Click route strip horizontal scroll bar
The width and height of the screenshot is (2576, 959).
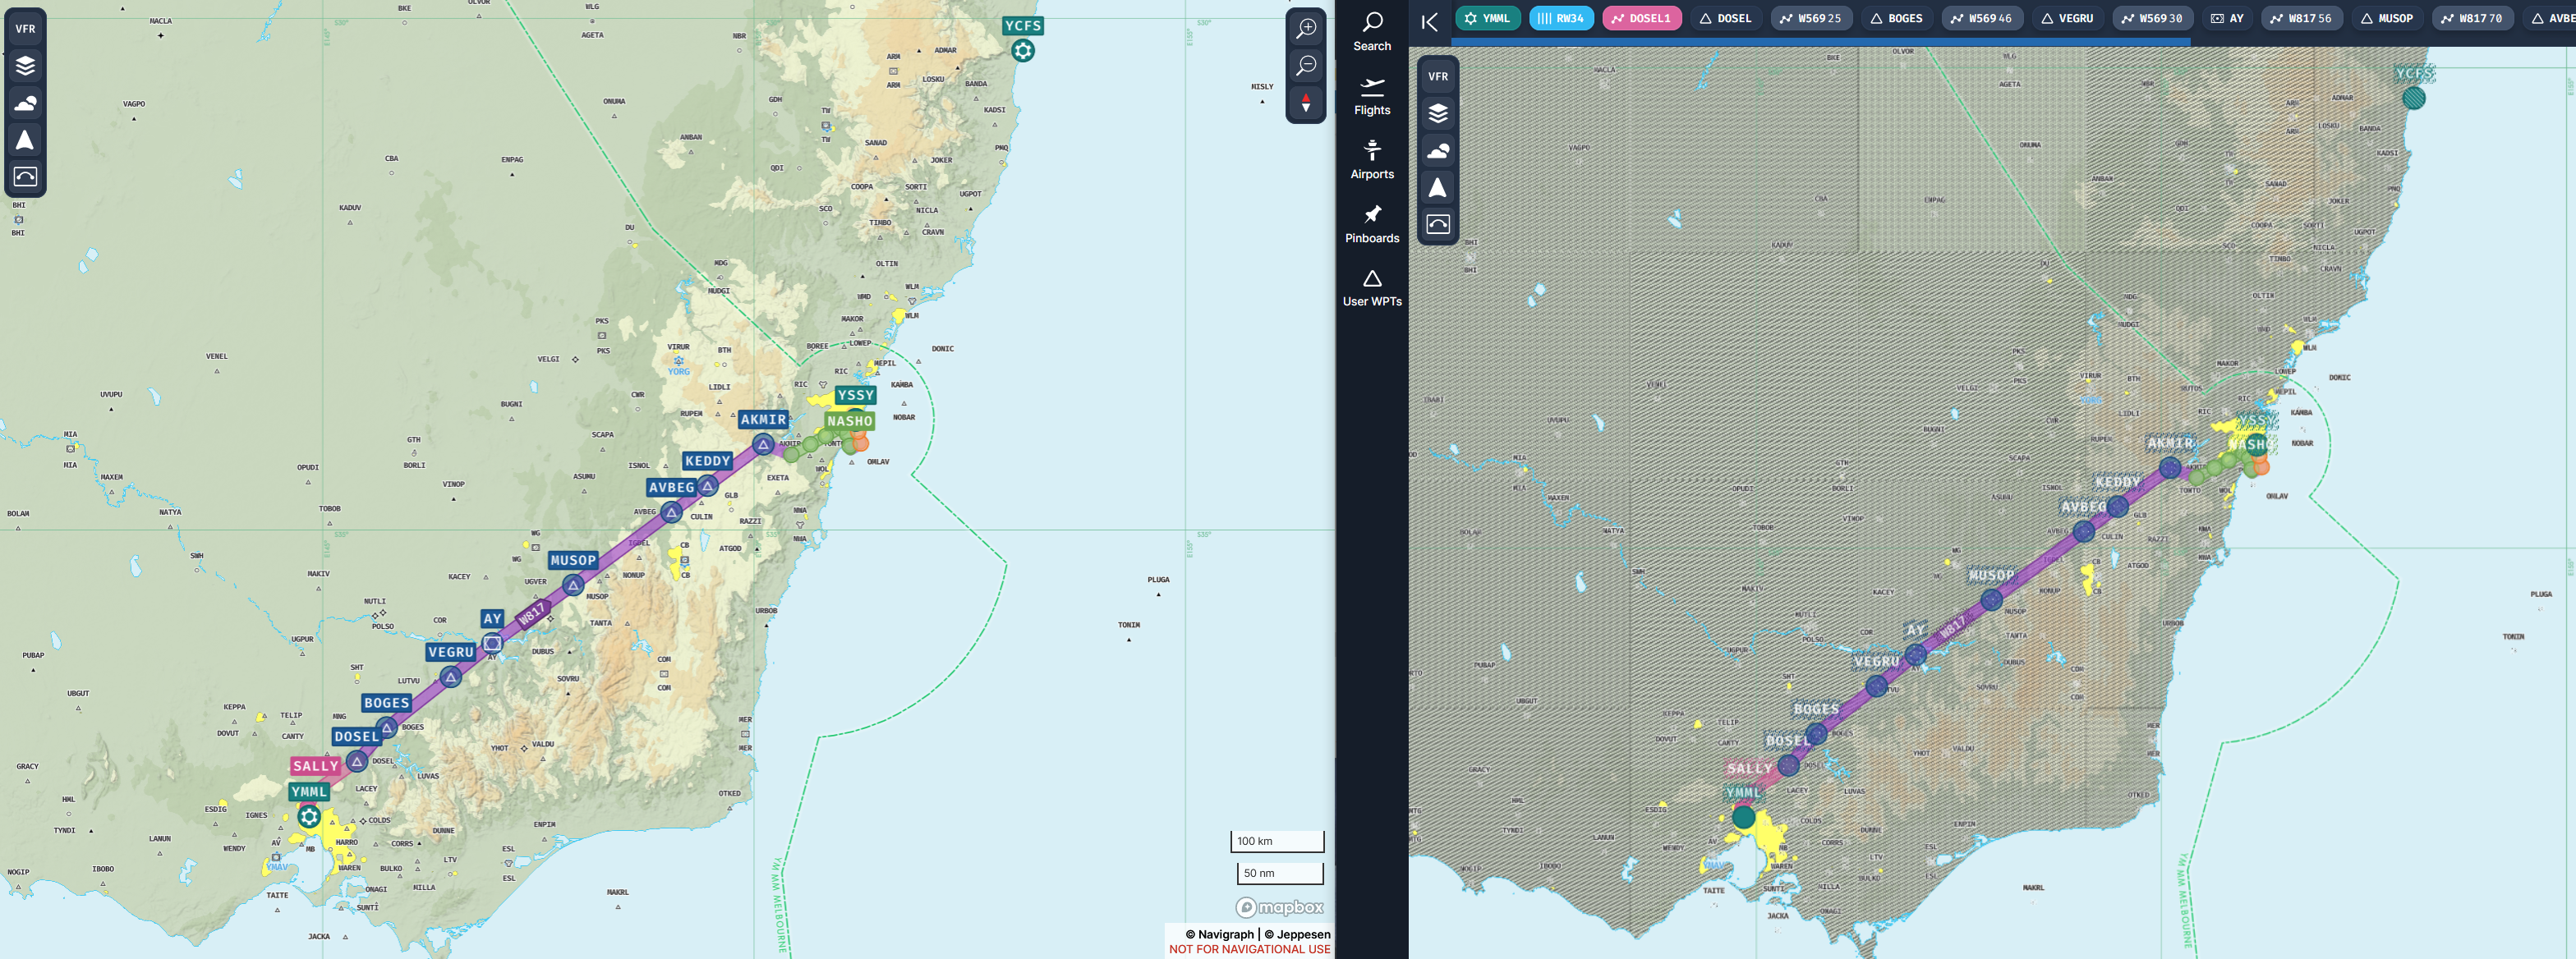point(1820,42)
